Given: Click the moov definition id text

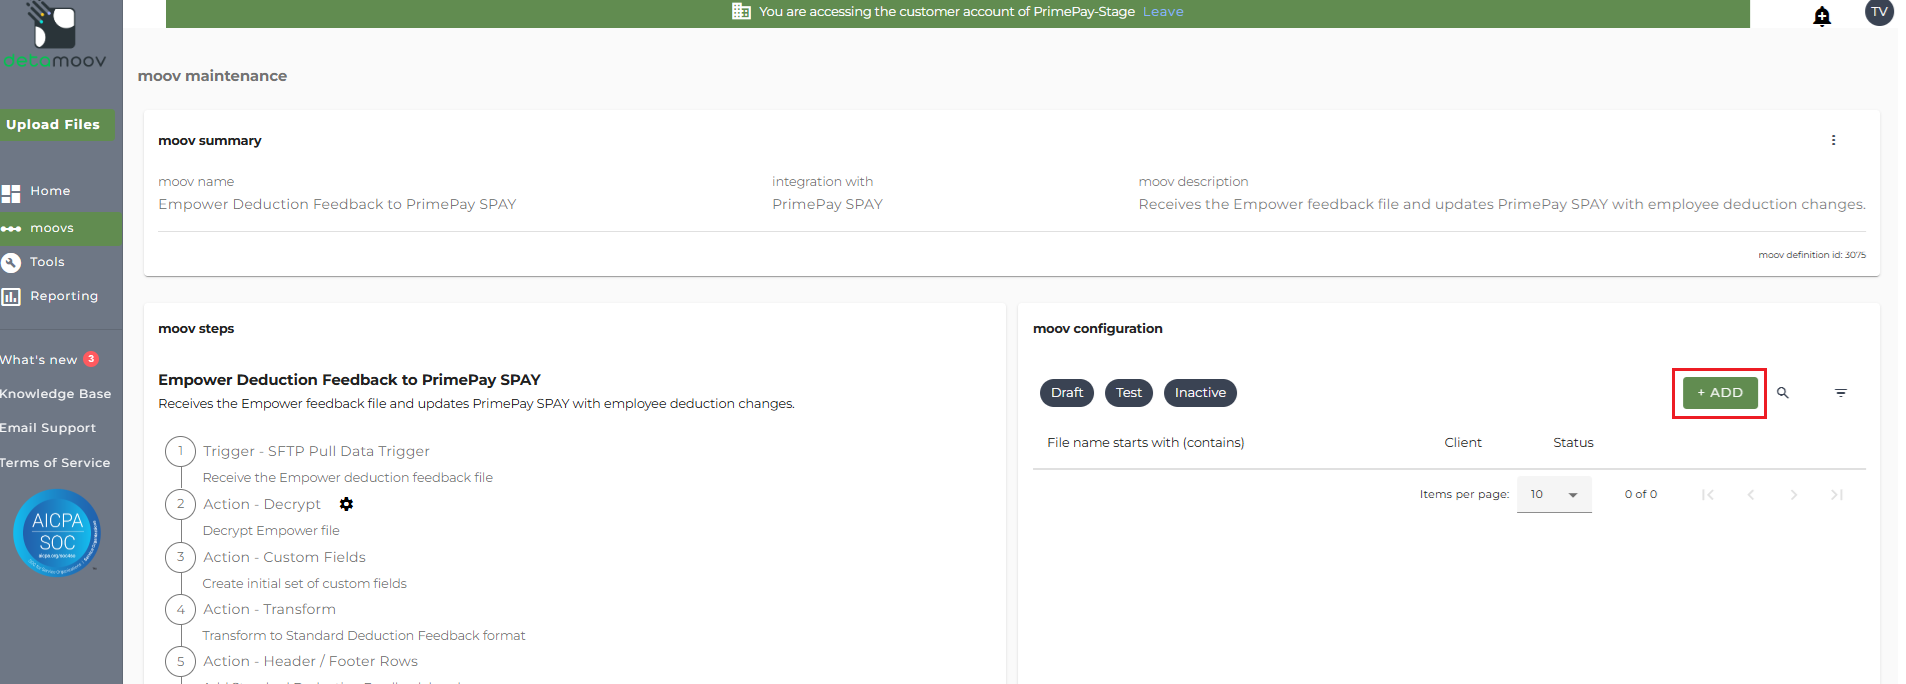Looking at the screenshot, I should click(1812, 255).
